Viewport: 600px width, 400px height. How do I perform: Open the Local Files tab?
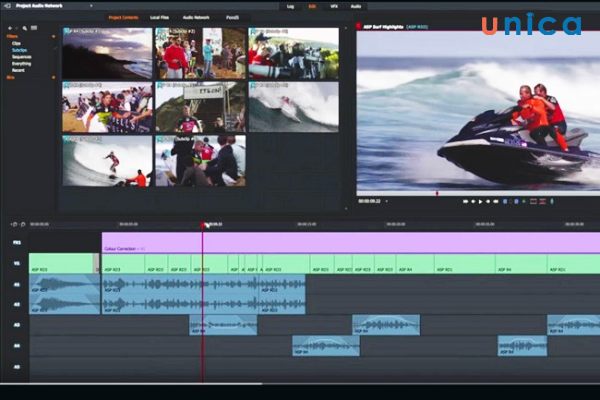pos(159,18)
